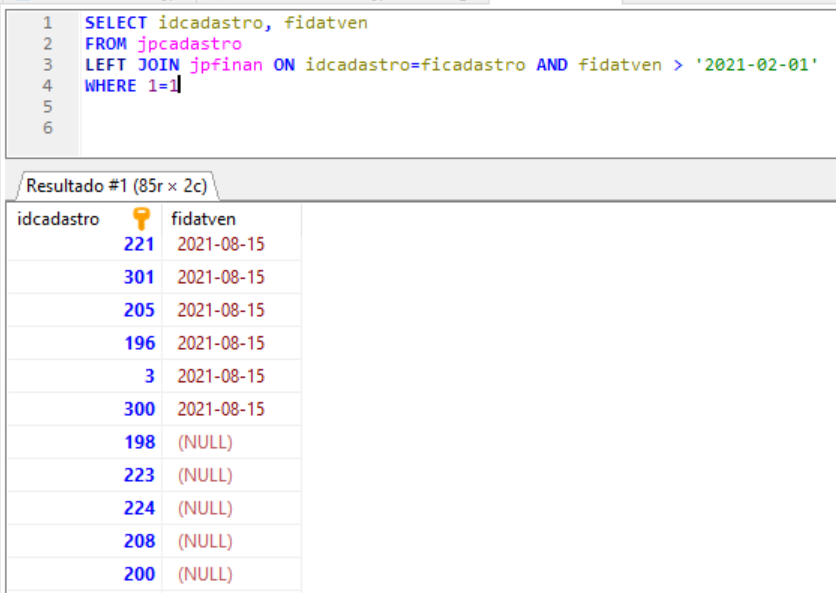836x593 pixels.
Task: Click idcadastro=ficadastro join condition
Action: click(x=415, y=65)
